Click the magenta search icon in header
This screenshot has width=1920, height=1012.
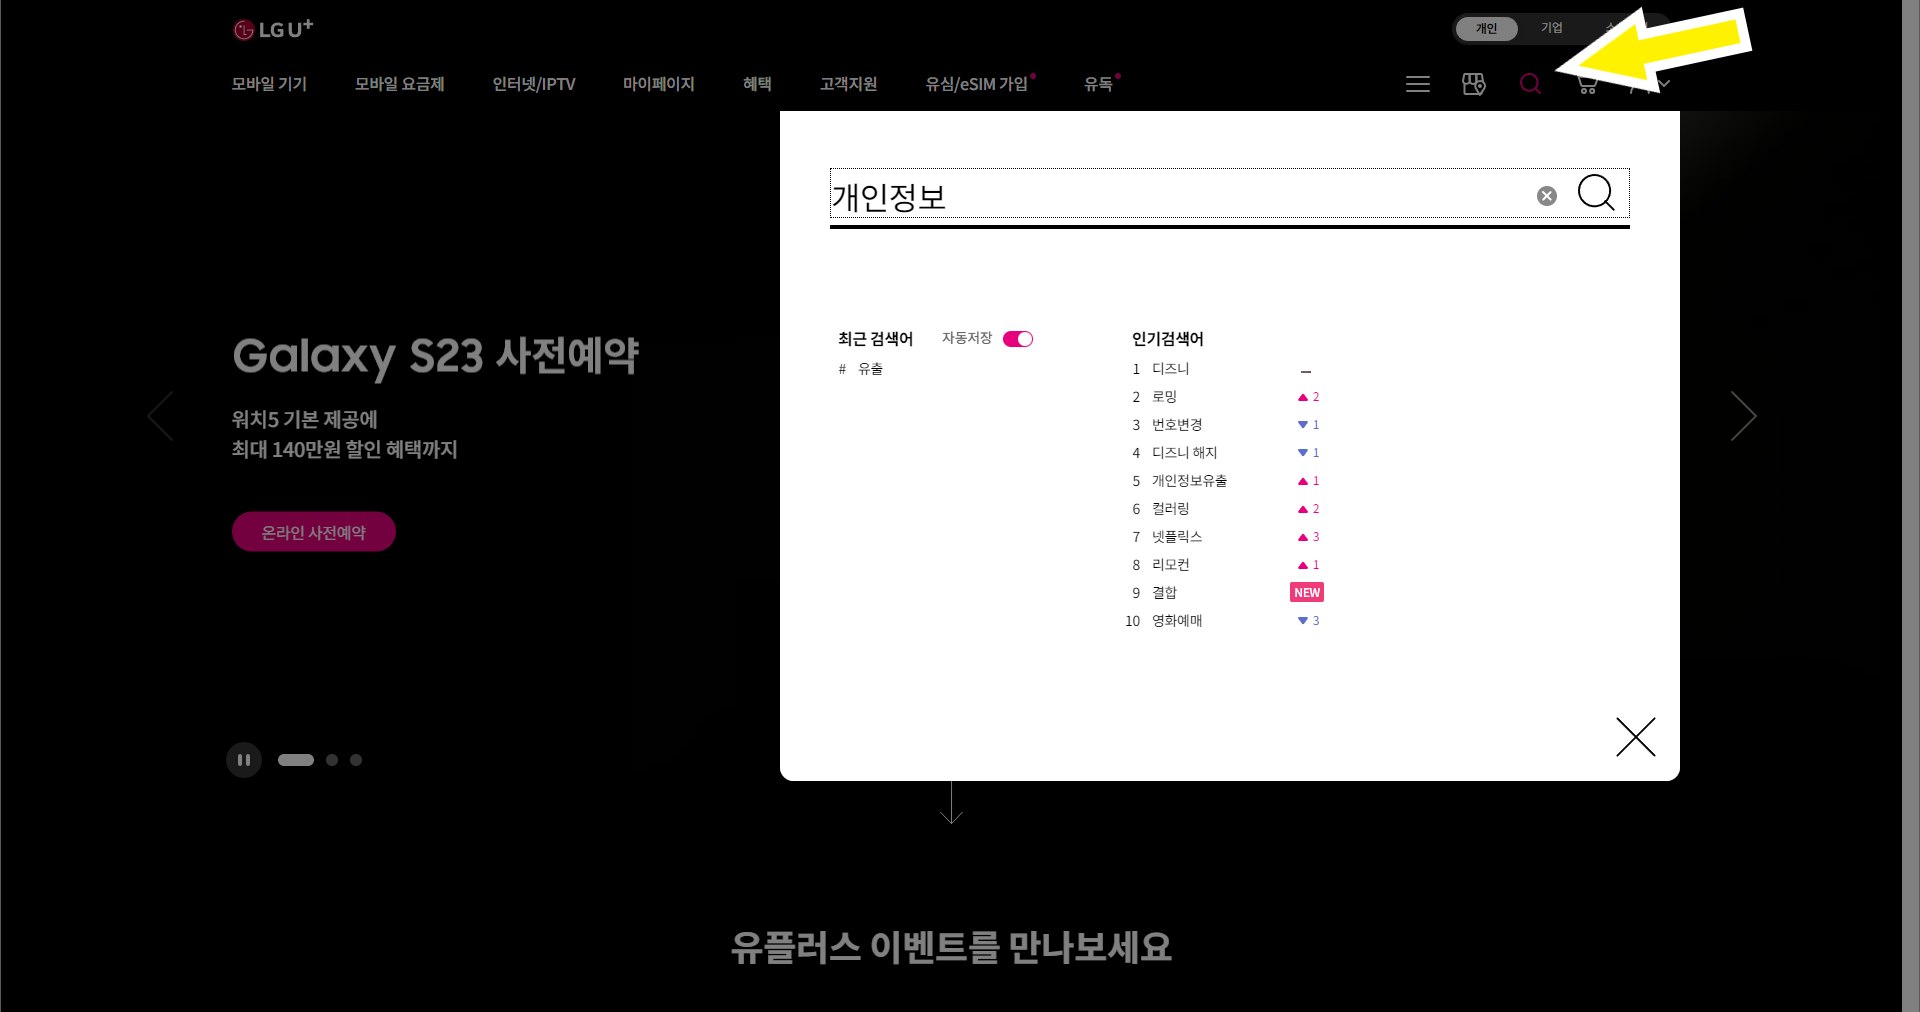click(1530, 84)
